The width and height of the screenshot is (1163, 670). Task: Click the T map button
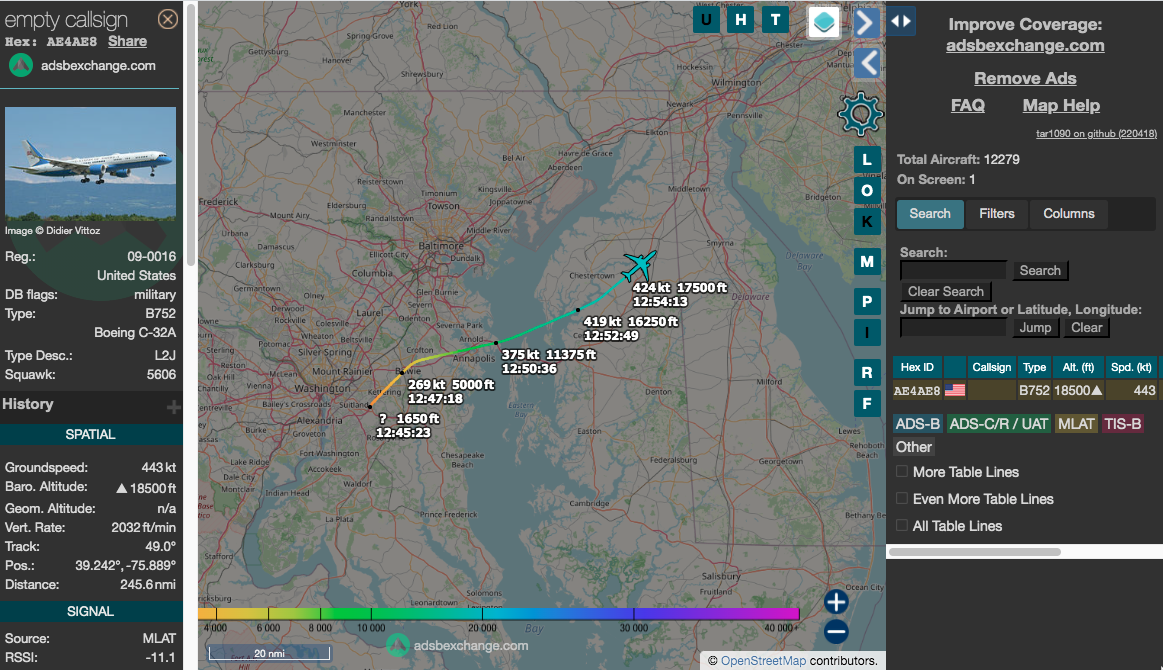click(x=775, y=20)
